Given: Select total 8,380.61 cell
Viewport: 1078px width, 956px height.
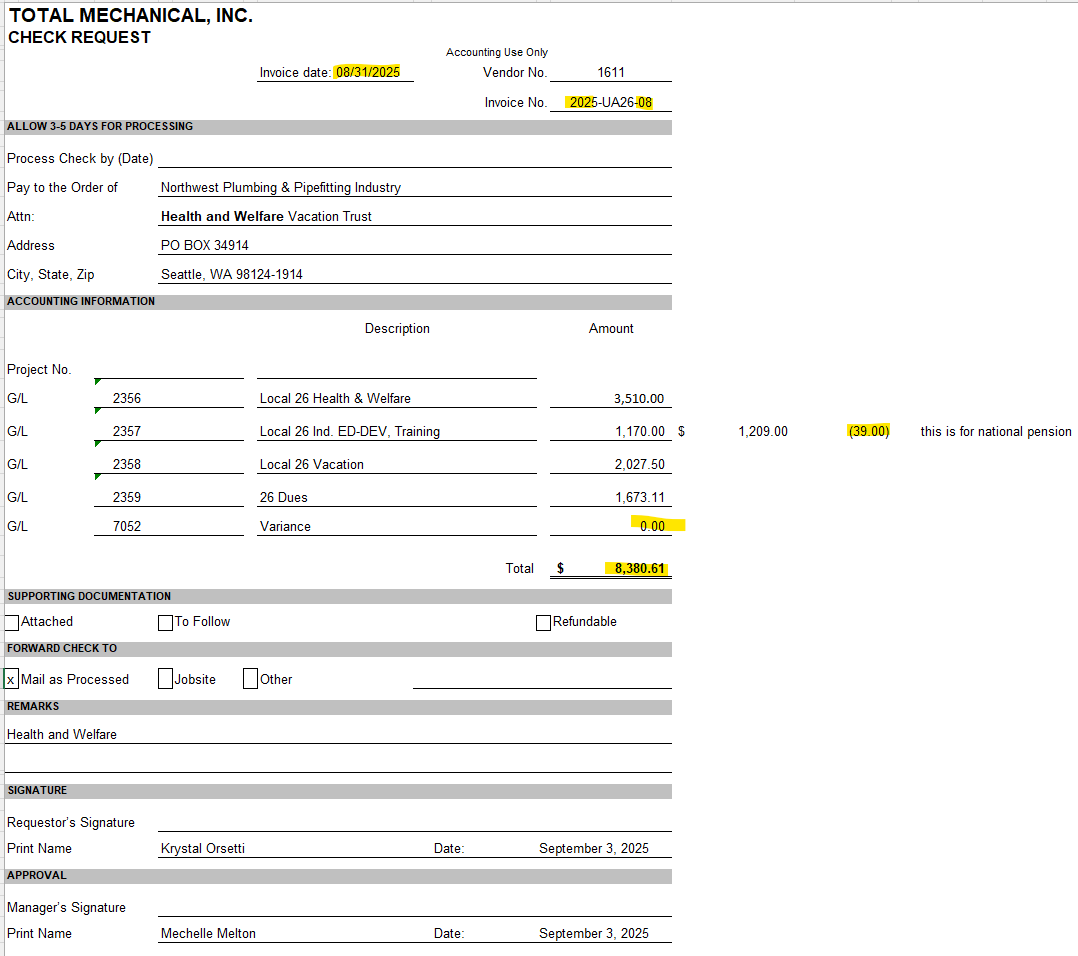Looking at the screenshot, I should 610,568.
